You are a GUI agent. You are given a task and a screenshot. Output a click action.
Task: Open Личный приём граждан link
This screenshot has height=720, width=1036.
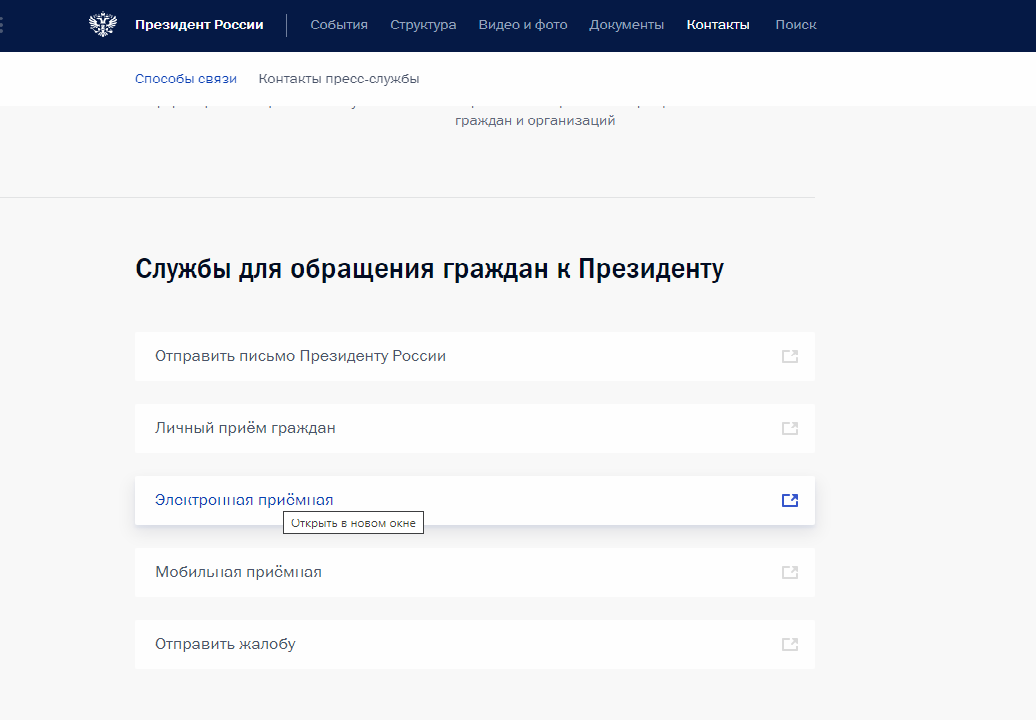[x=474, y=429]
